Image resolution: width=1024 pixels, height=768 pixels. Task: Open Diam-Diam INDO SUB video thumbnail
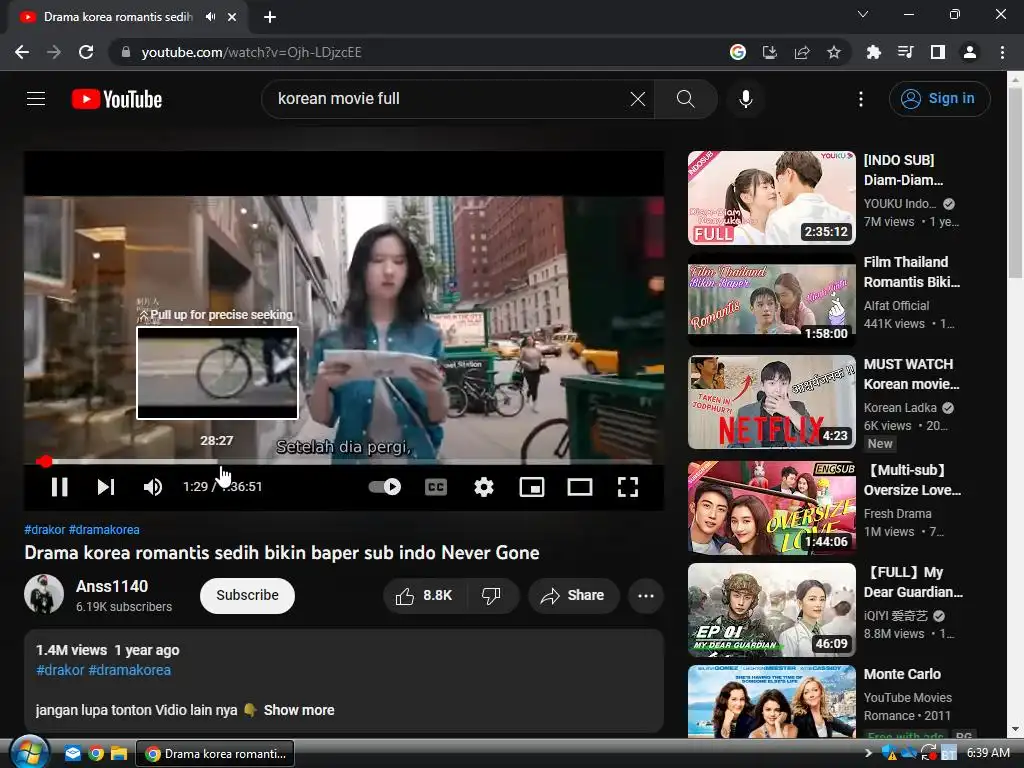pos(771,198)
